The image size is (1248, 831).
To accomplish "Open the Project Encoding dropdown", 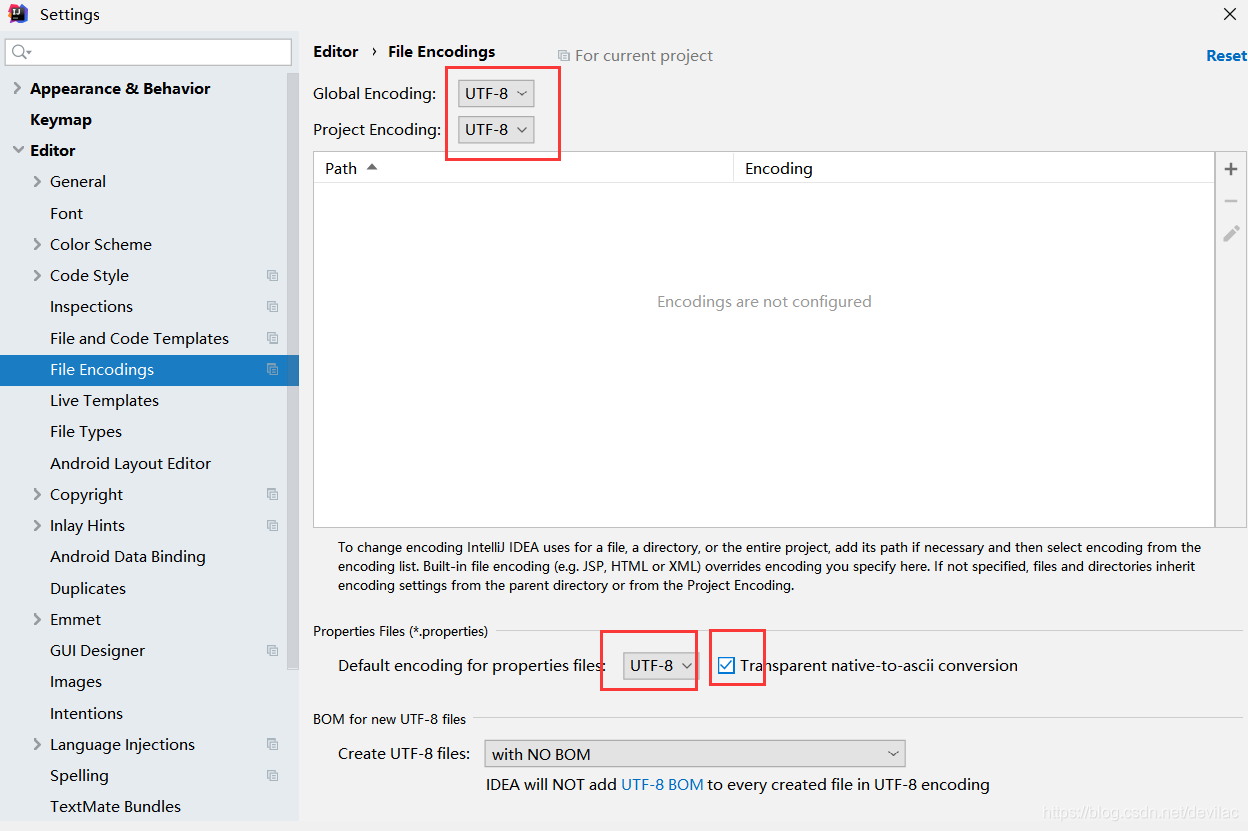I will point(496,129).
